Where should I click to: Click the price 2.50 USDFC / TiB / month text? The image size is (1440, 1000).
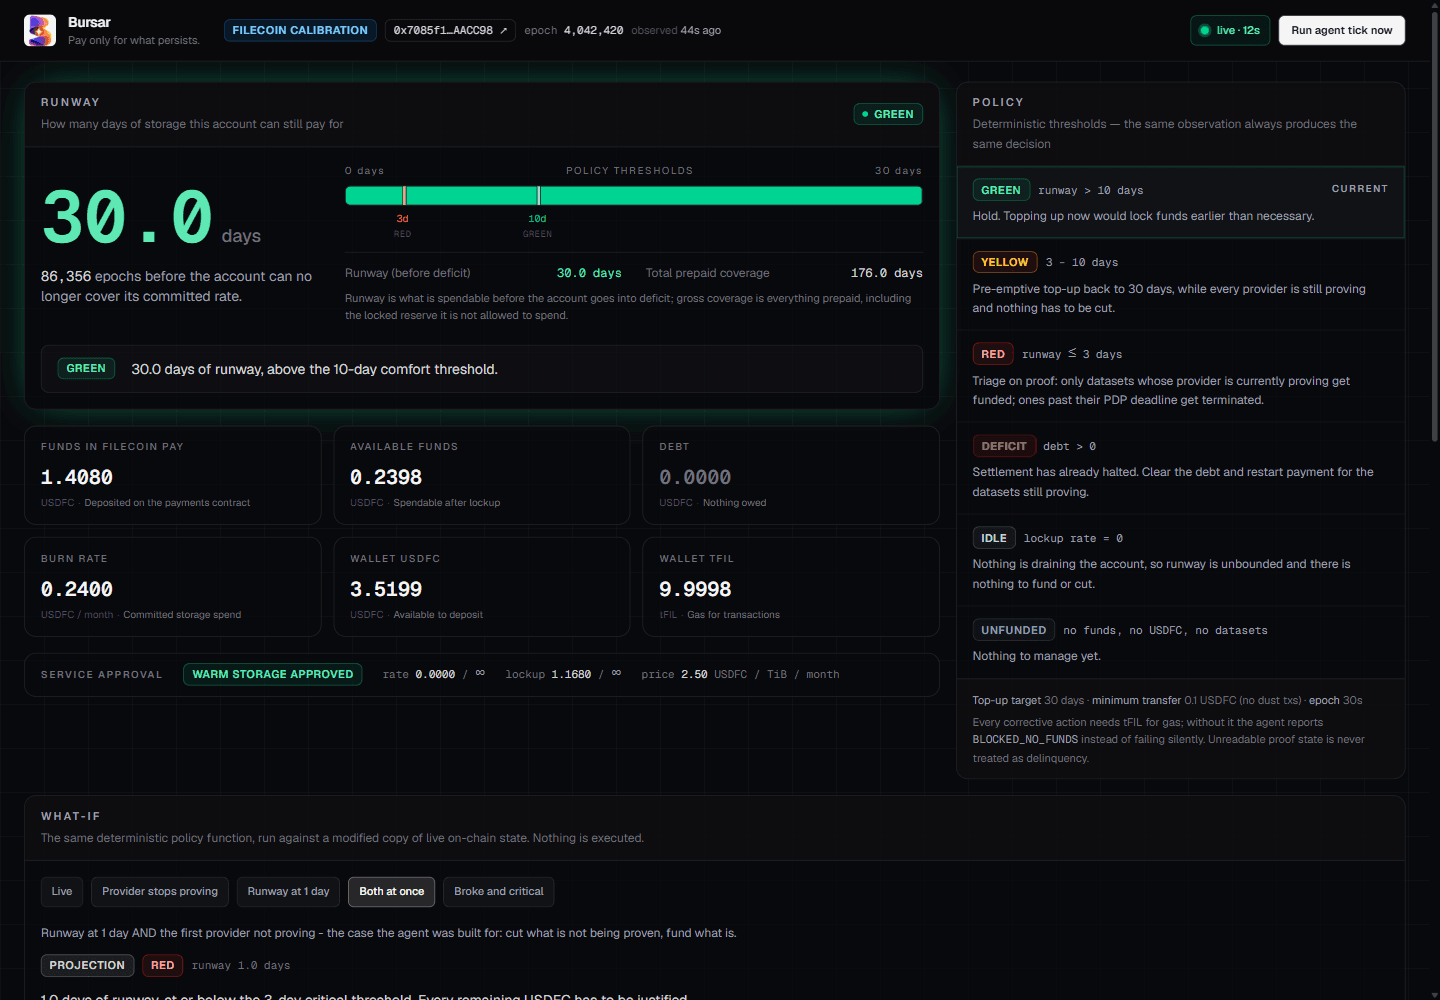740,675
